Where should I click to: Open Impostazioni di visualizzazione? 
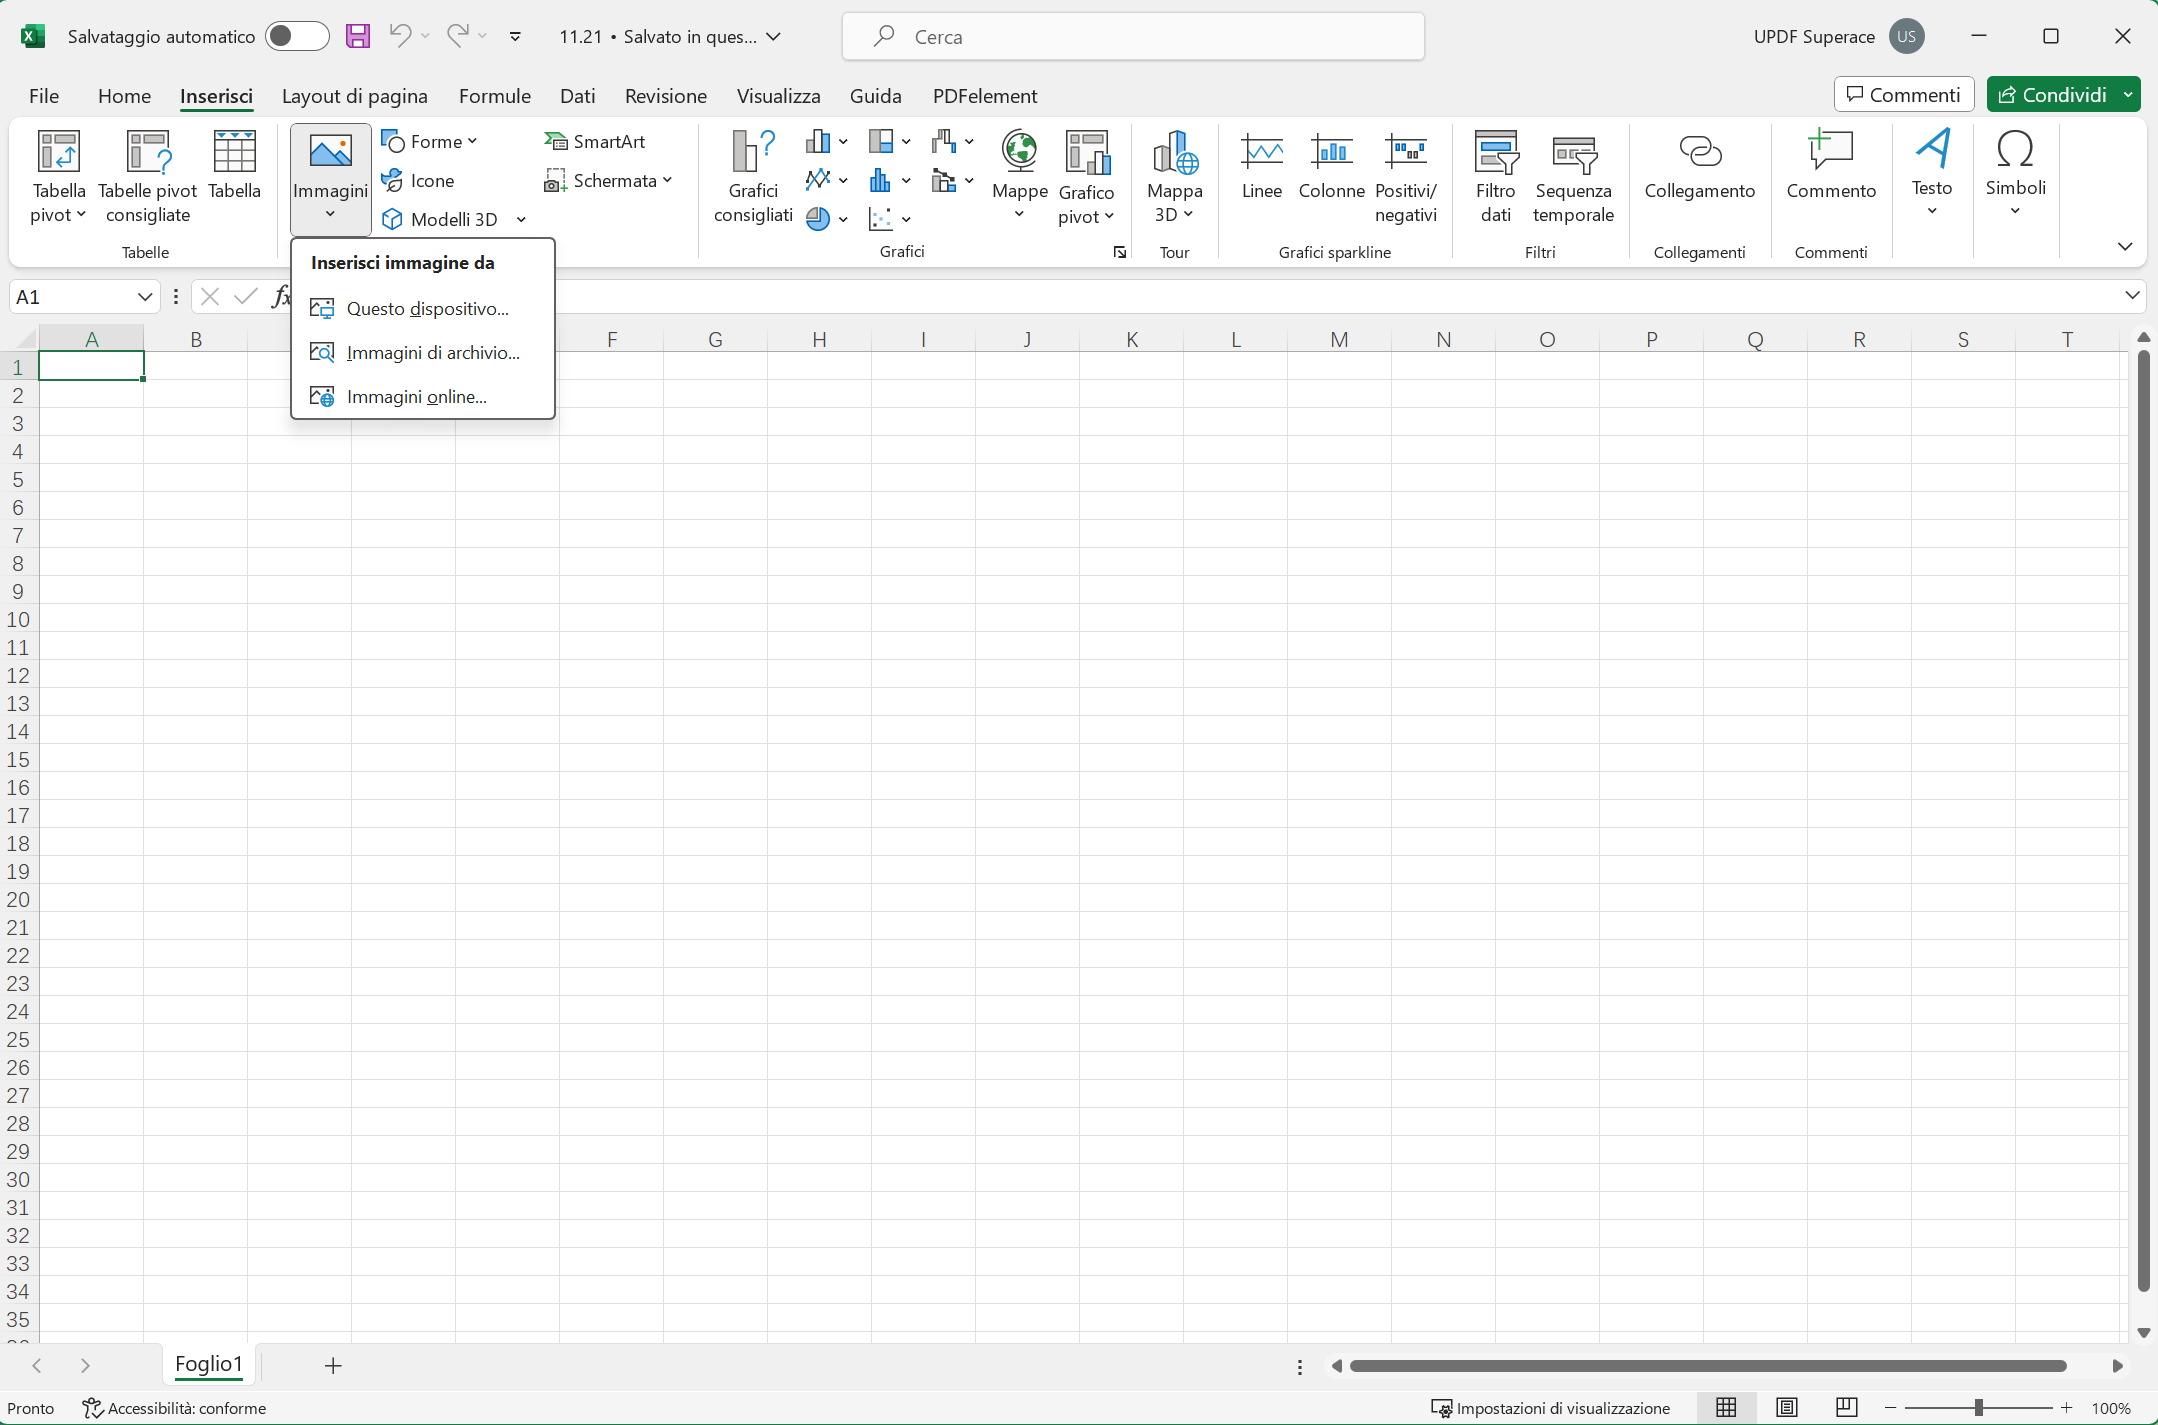click(x=1550, y=1408)
